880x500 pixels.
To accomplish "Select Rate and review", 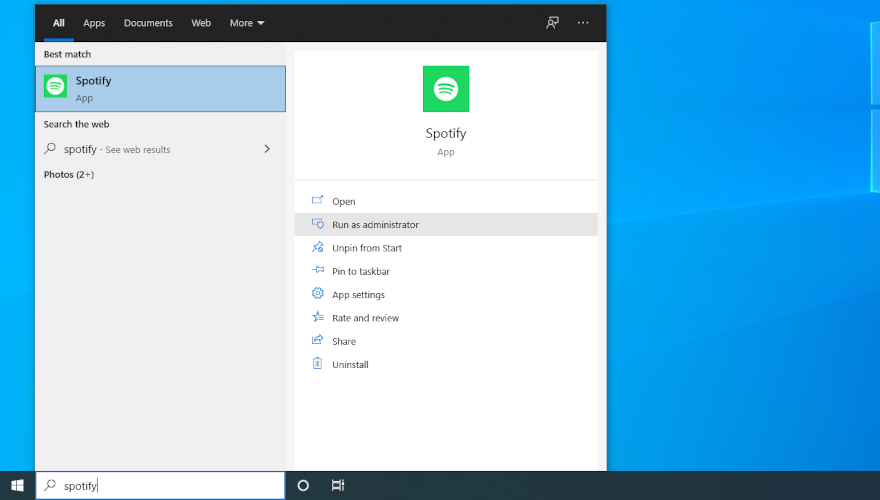I will coord(446,318).
